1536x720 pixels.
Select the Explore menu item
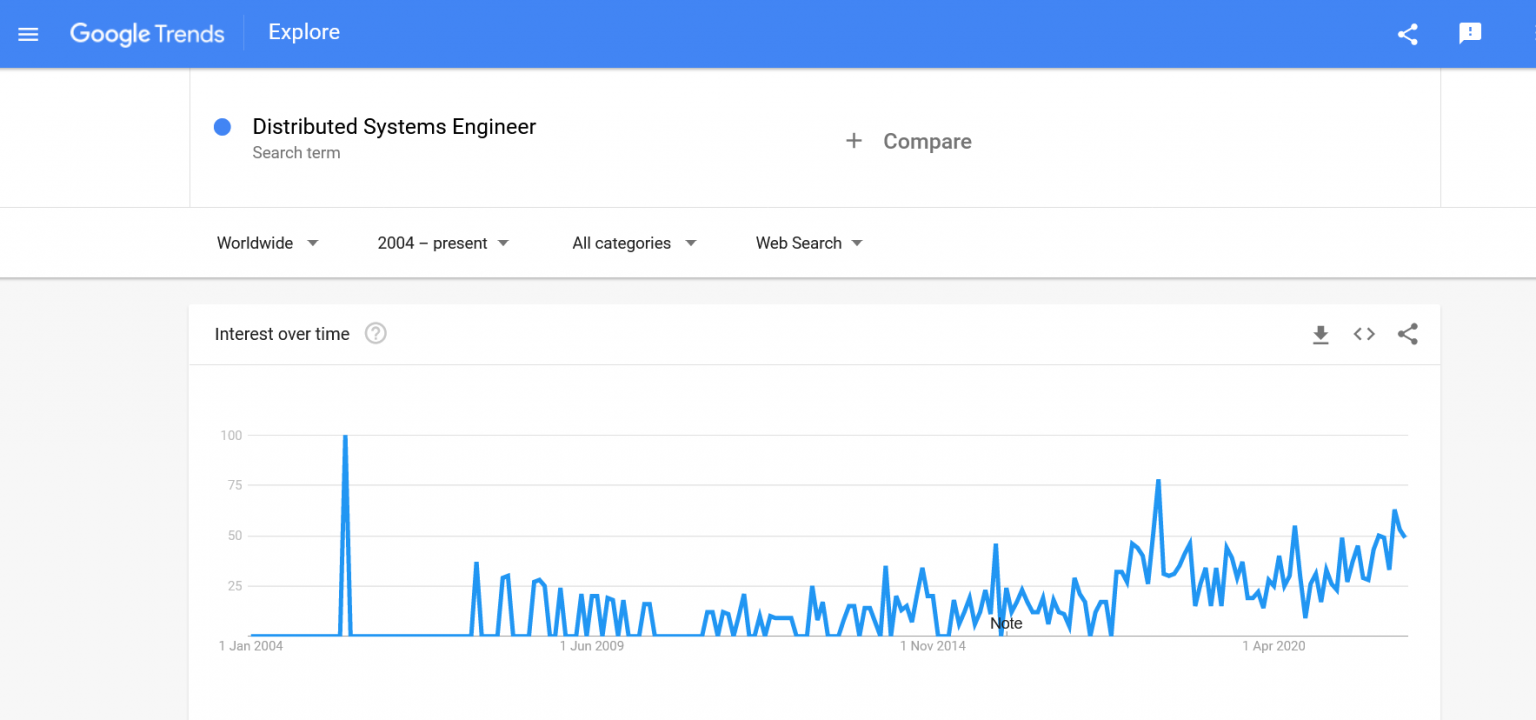(x=303, y=32)
